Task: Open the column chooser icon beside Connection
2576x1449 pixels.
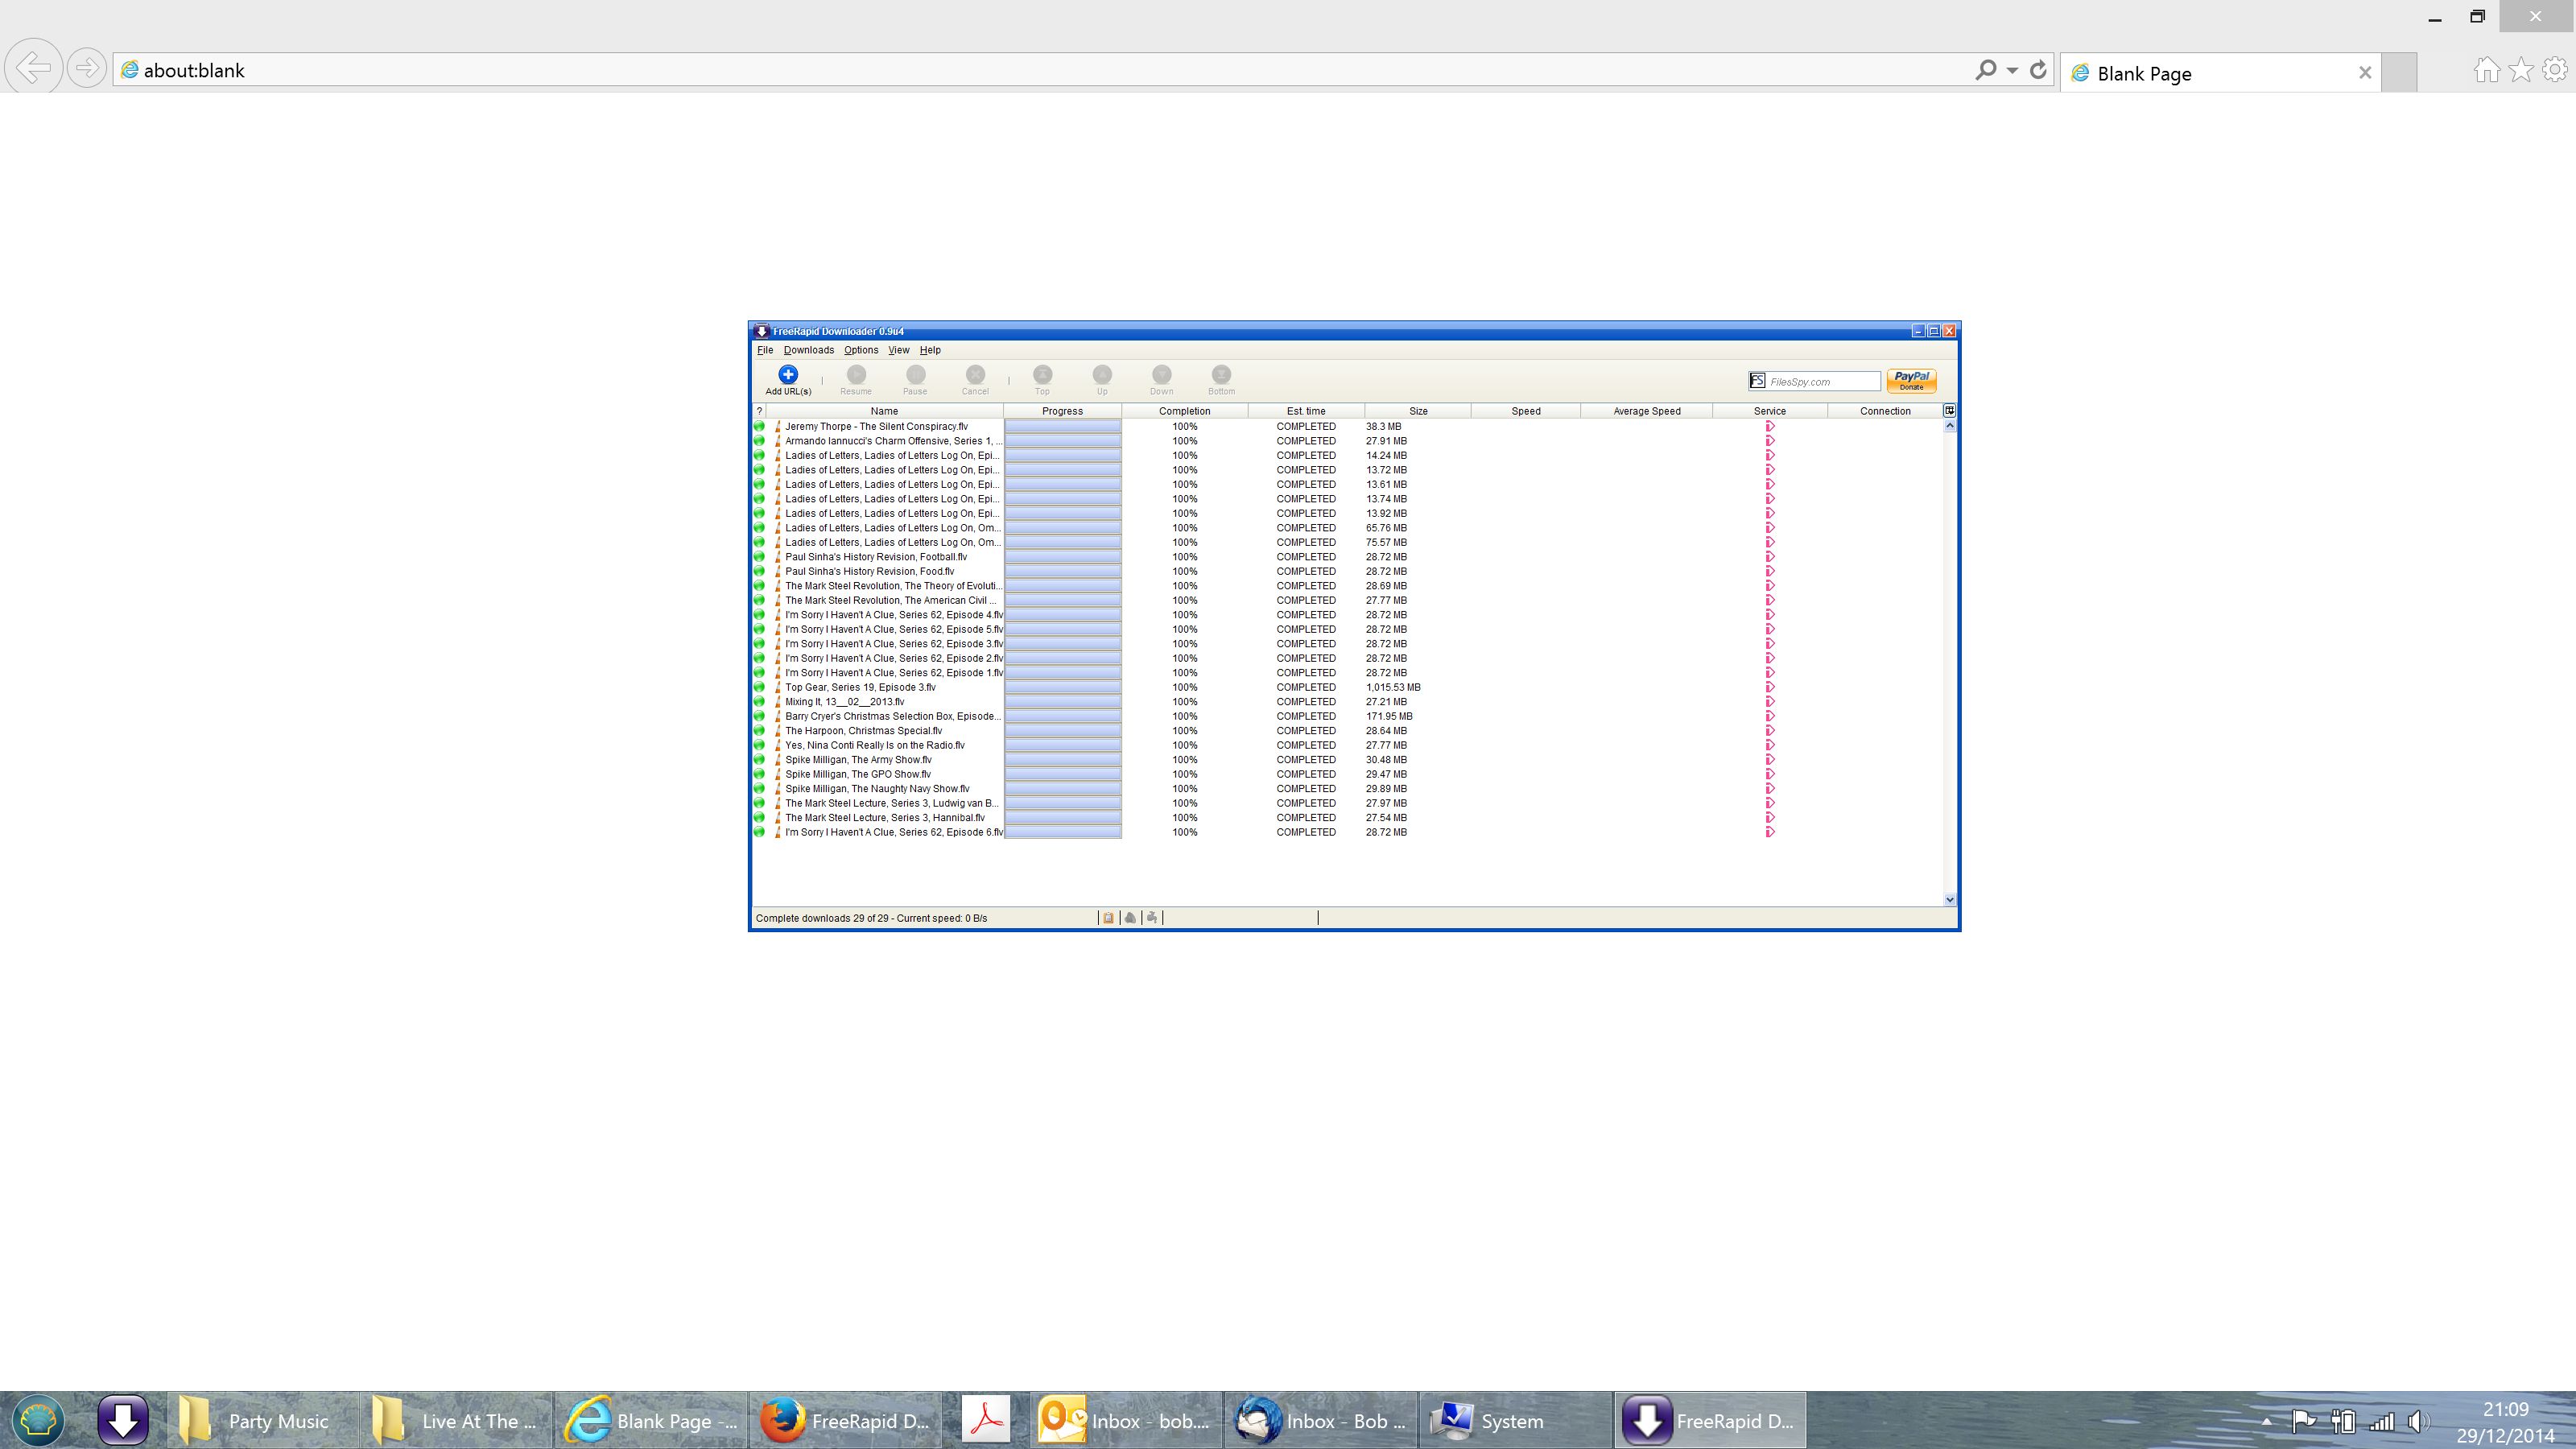Action: [1949, 411]
